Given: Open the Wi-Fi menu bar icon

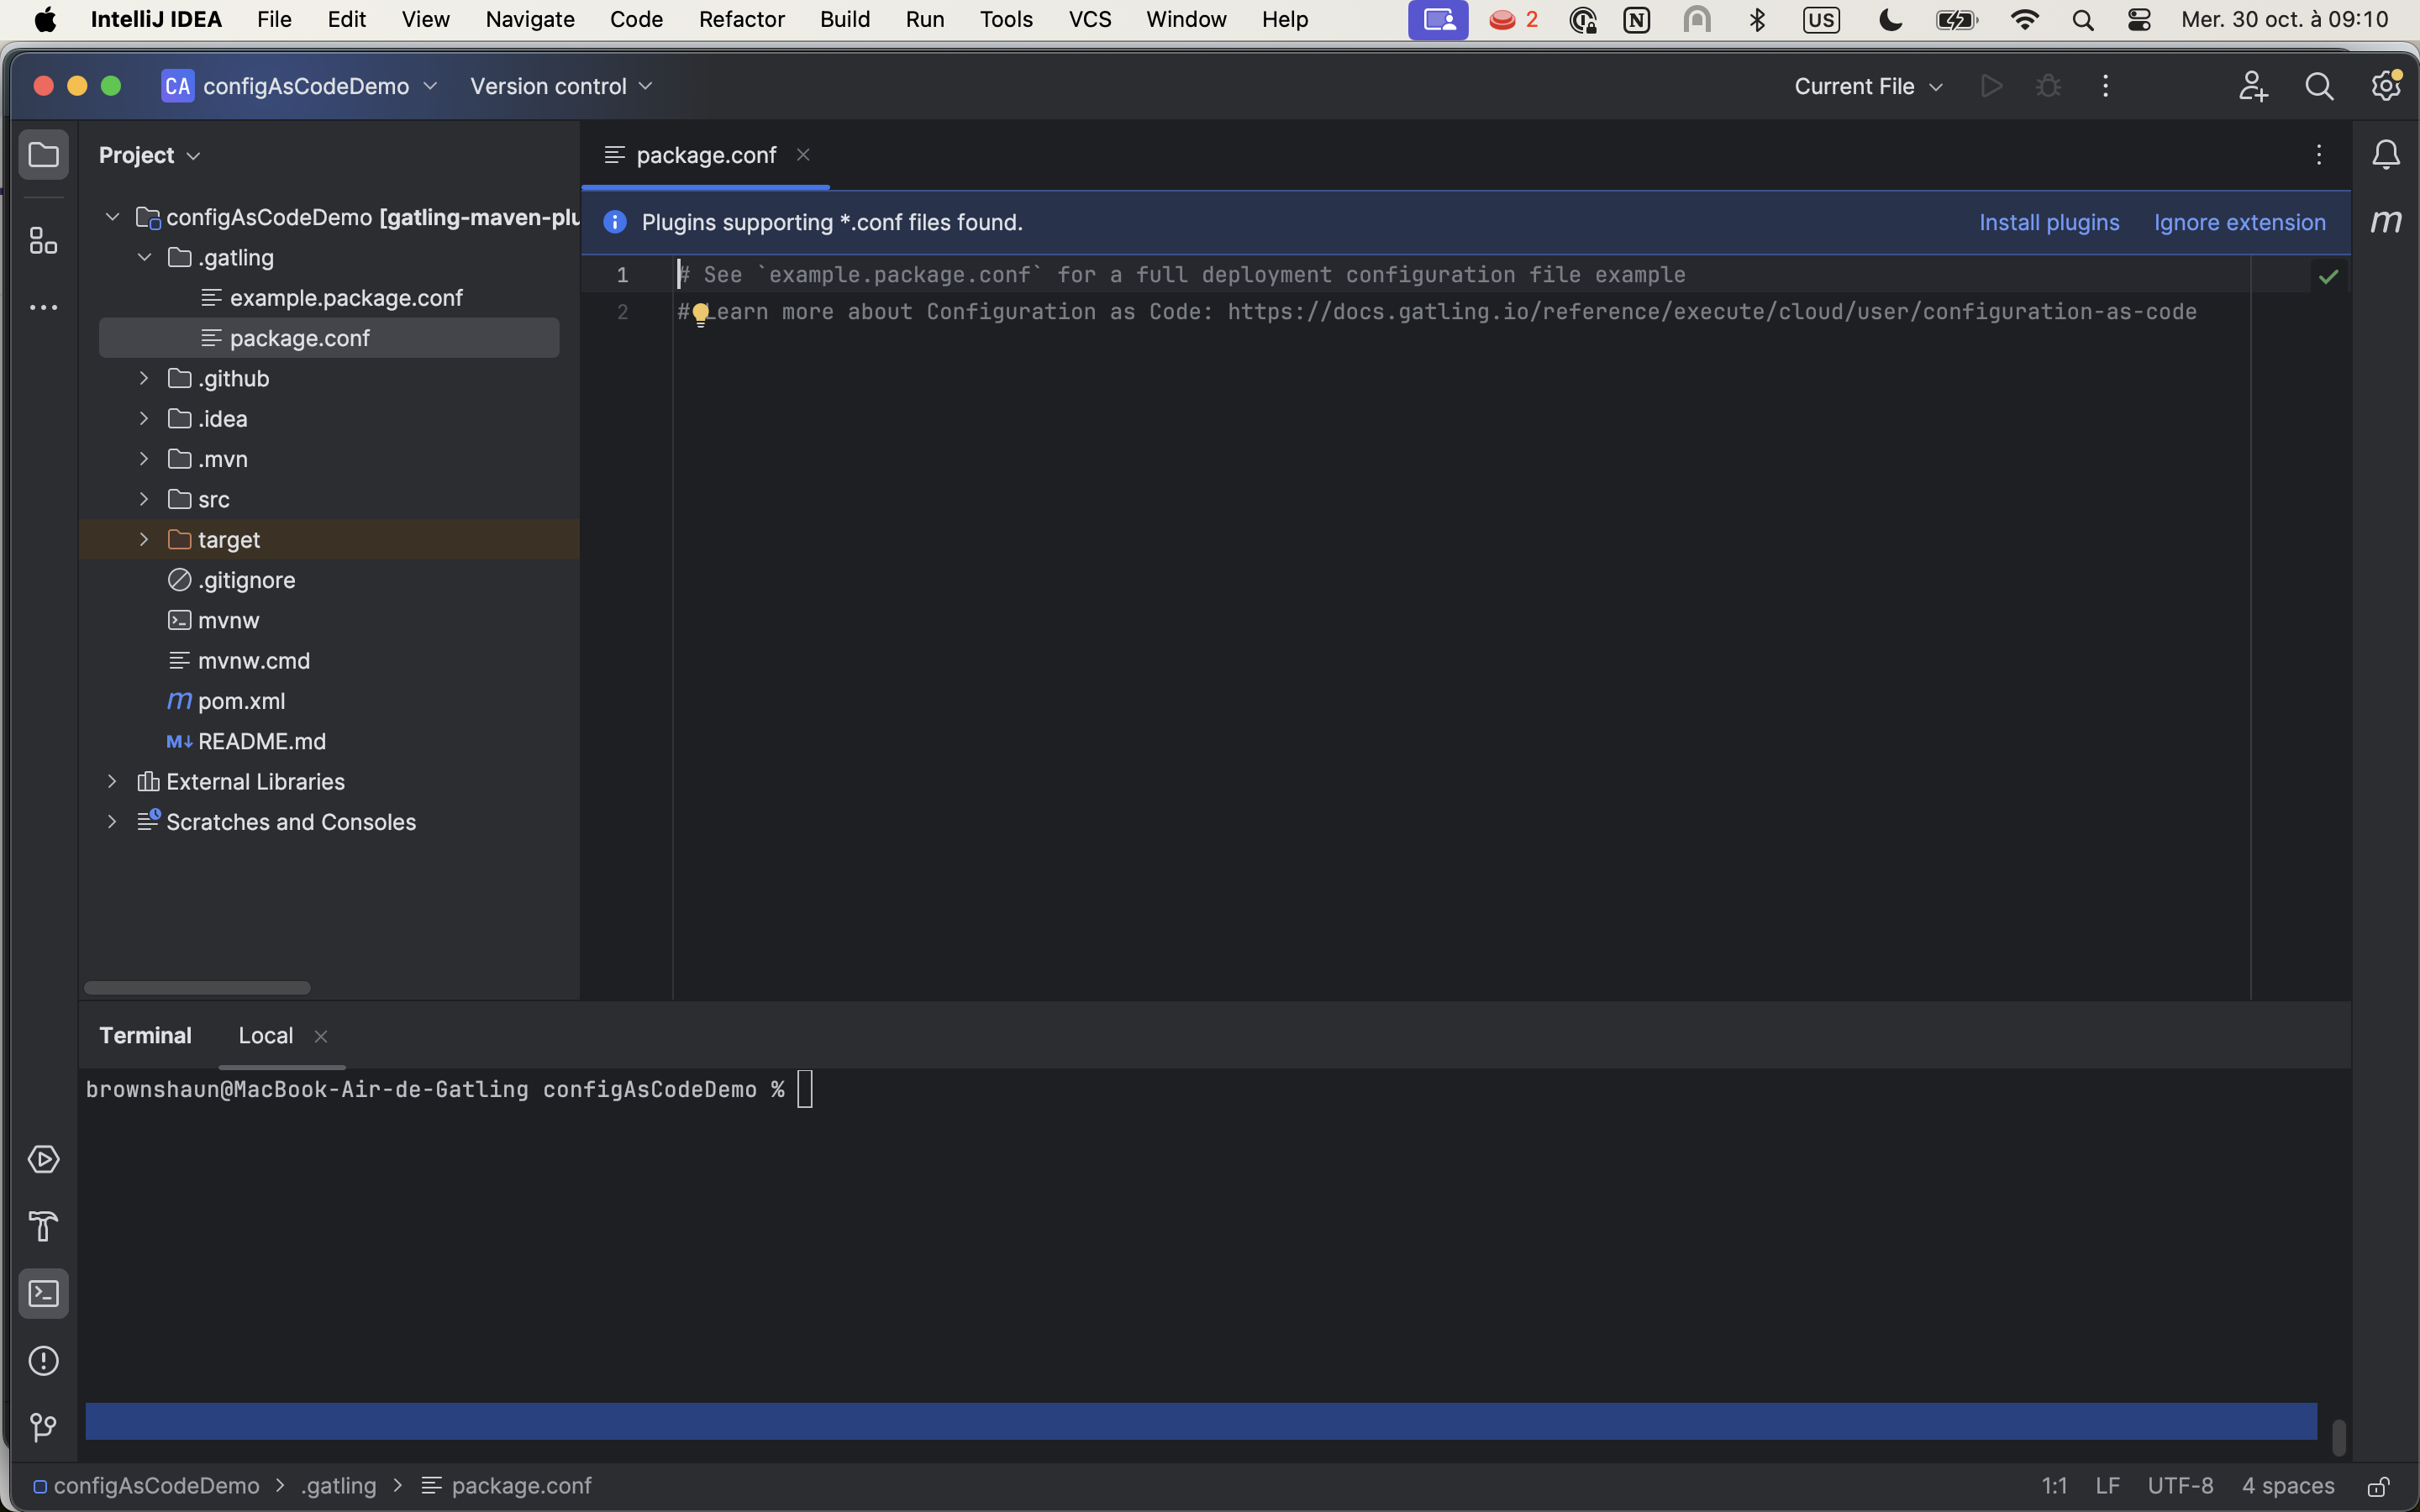Looking at the screenshot, I should pos(2025,20).
